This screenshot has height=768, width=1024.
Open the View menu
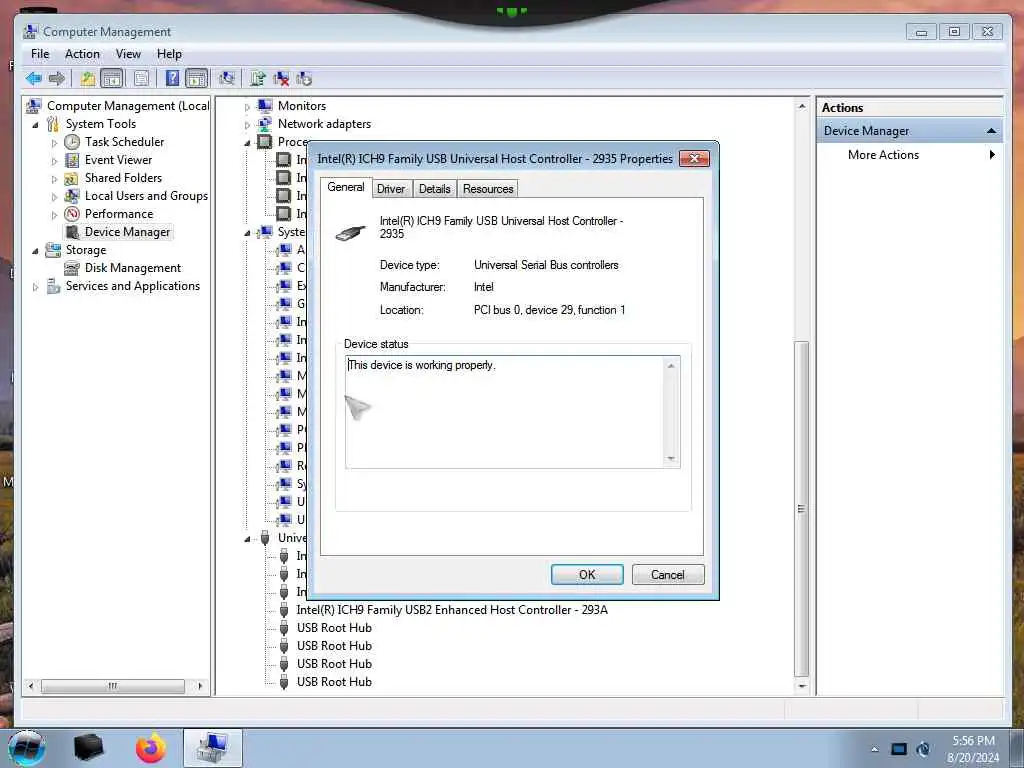128,54
